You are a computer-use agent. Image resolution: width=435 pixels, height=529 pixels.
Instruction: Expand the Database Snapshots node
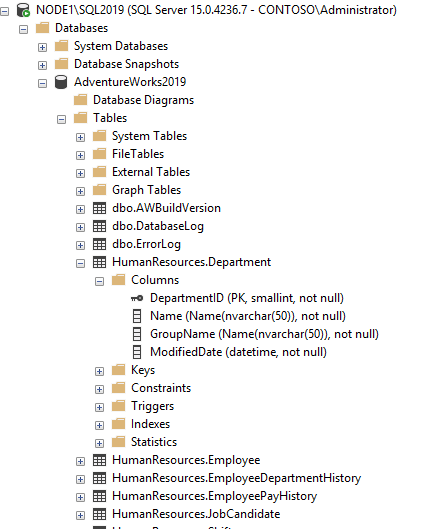coord(42,65)
